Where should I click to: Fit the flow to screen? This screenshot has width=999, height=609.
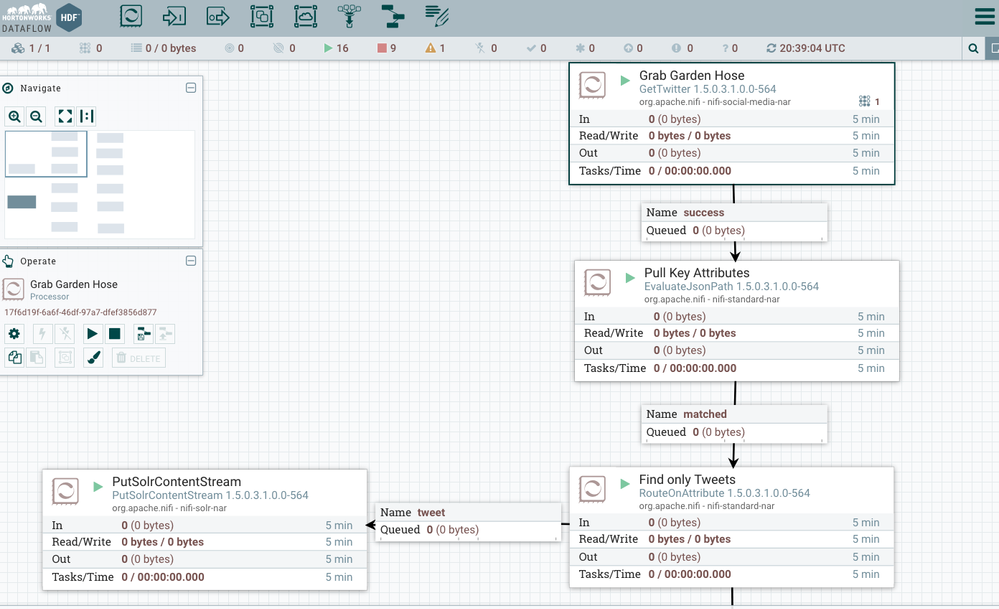pyautogui.click(x=65, y=117)
